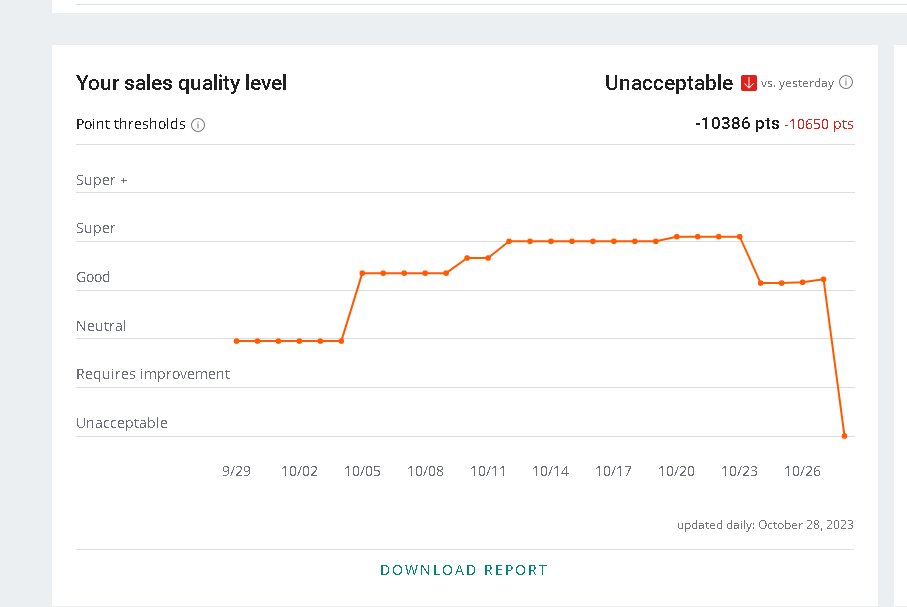This screenshot has width=907, height=607.
Task: Click the first chart data point on 9/29
Action: 237,341
